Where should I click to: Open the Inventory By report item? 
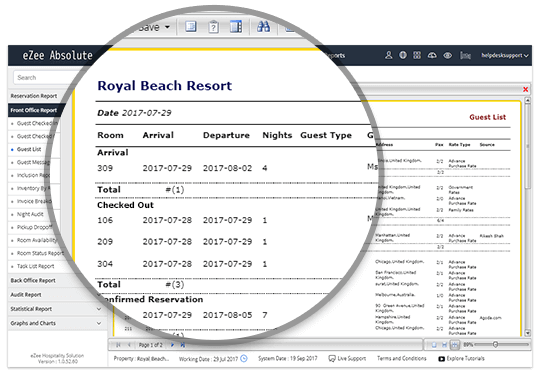[33, 188]
